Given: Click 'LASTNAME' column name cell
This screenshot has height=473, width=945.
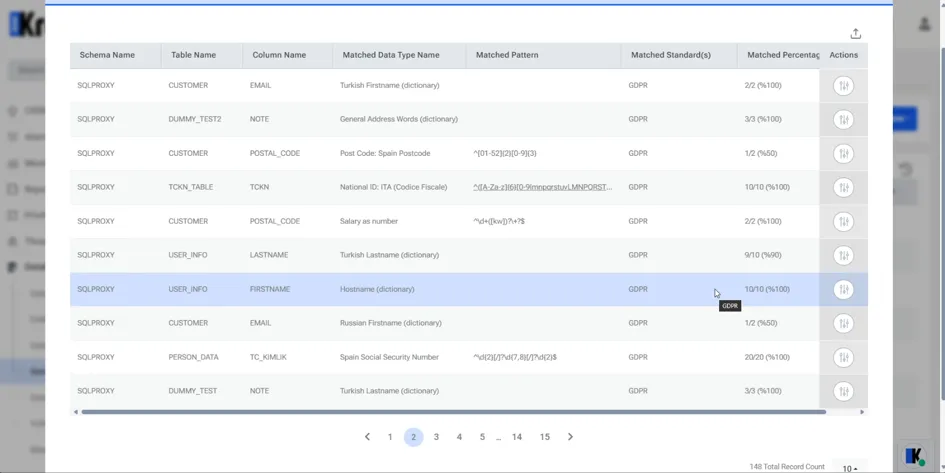Looking at the screenshot, I should coord(269,255).
